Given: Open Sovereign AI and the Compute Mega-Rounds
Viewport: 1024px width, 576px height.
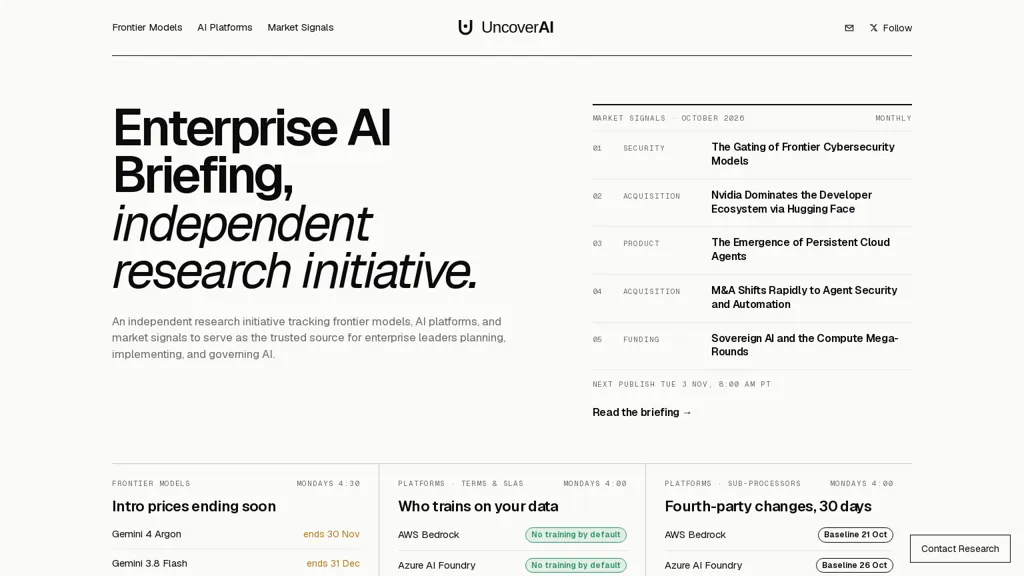Looking at the screenshot, I should (x=805, y=345).
